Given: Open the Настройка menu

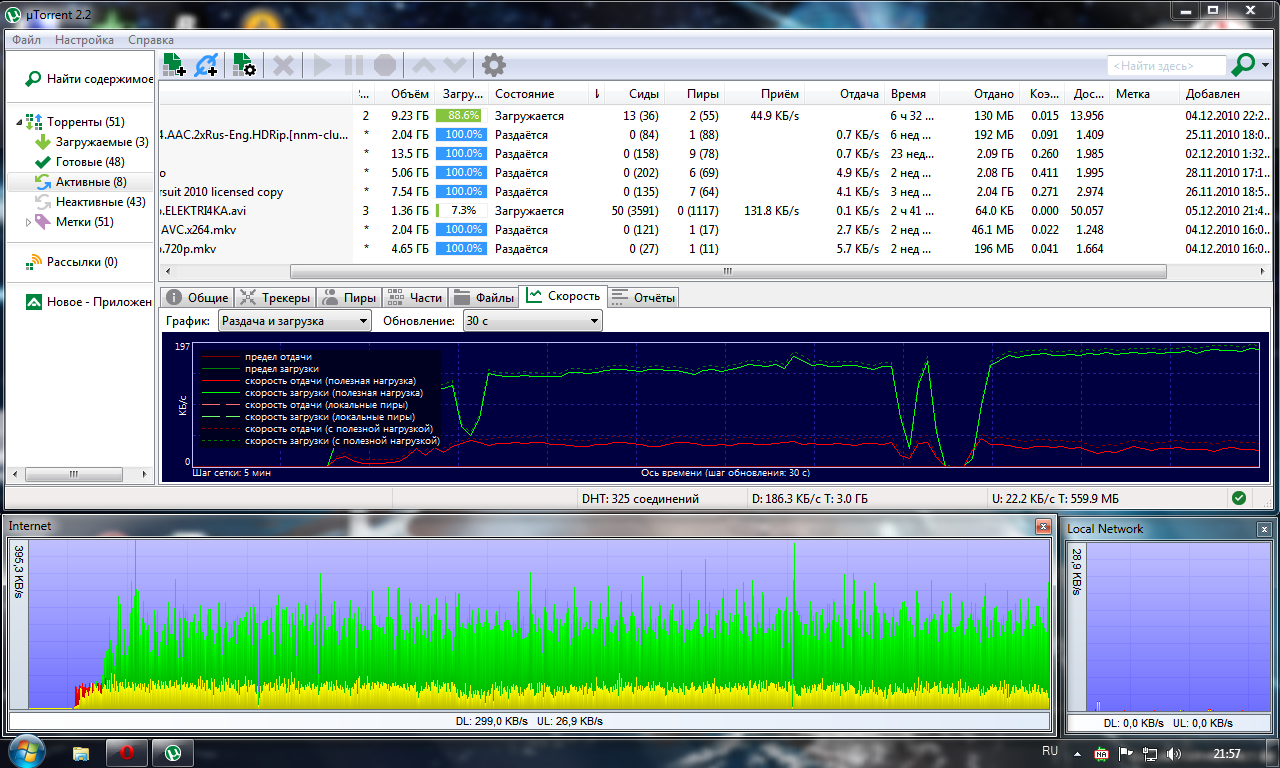Looking at the screenshot, I should click(84, 40).
